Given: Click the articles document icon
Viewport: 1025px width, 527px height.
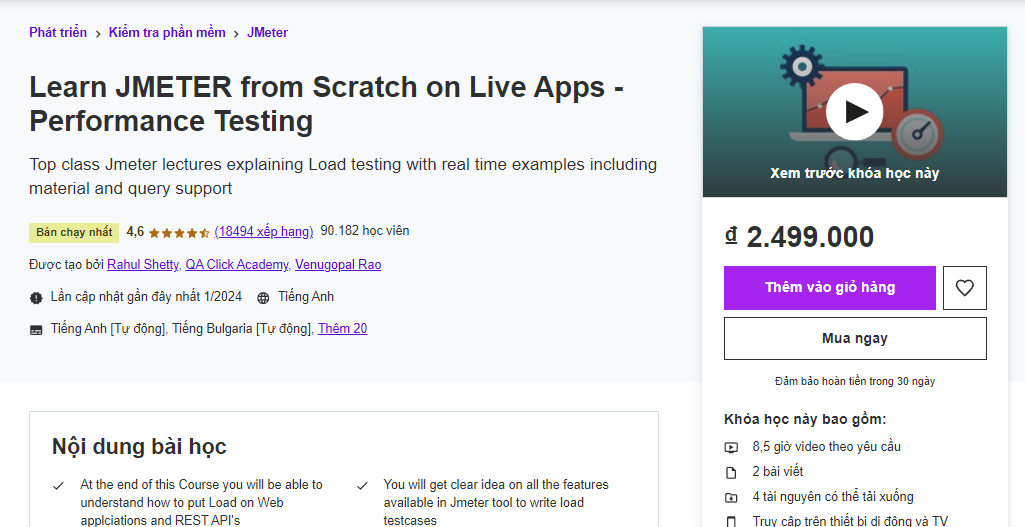Looking at the screenshot, I should [x=731, y=472].
